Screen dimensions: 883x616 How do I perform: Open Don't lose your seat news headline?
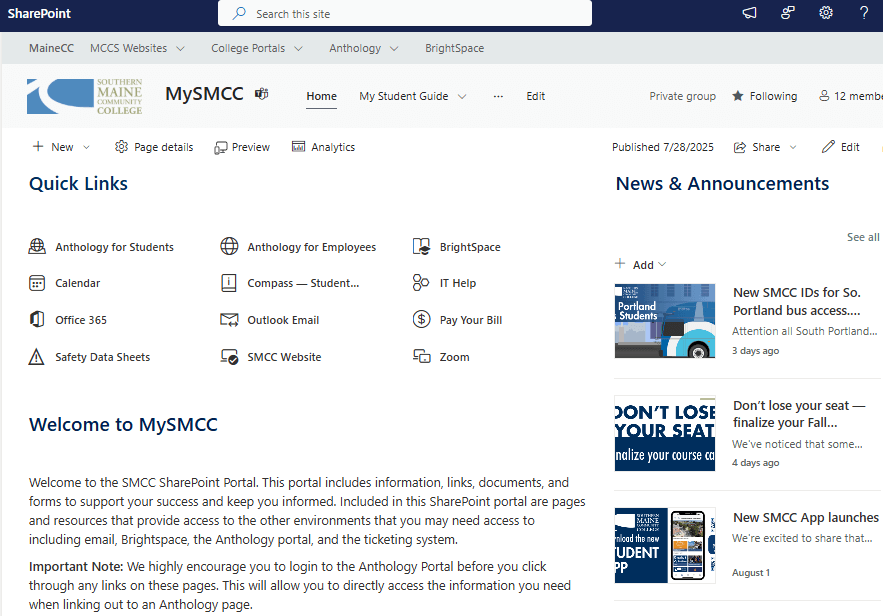tap(799, 414)
